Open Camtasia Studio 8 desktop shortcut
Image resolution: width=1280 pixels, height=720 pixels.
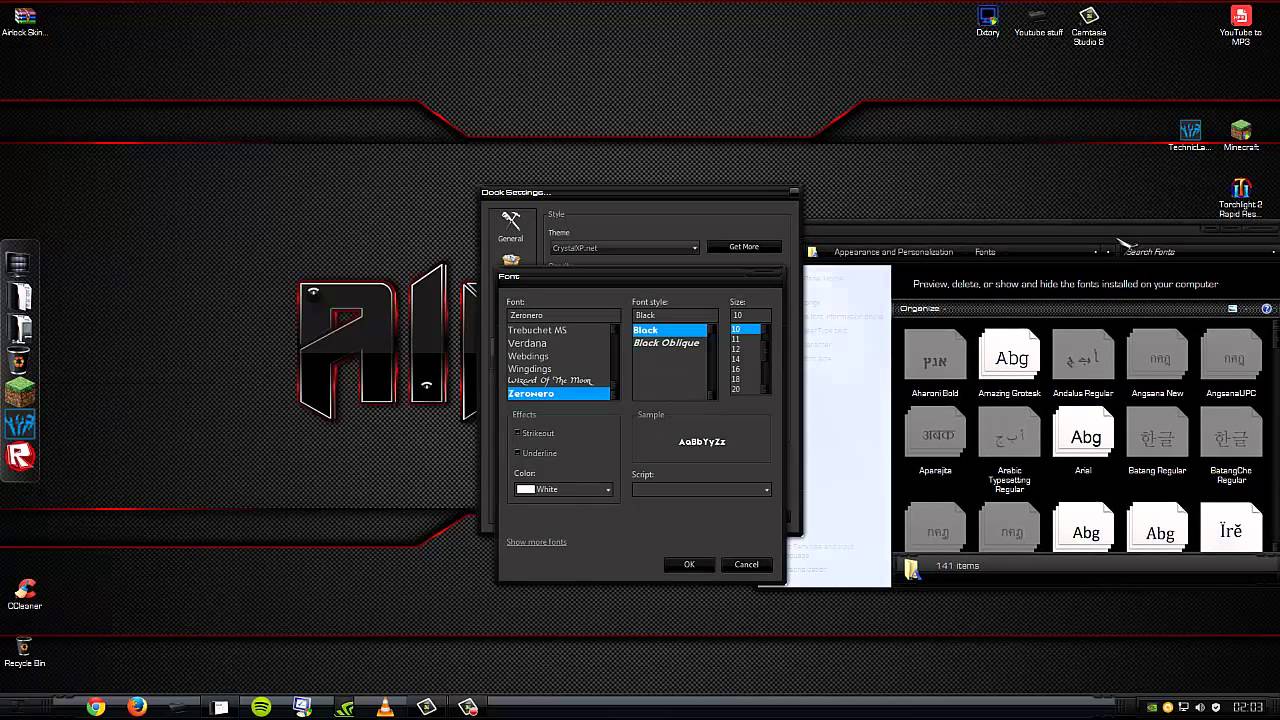pyautogui.click(x=1088, y=26)
